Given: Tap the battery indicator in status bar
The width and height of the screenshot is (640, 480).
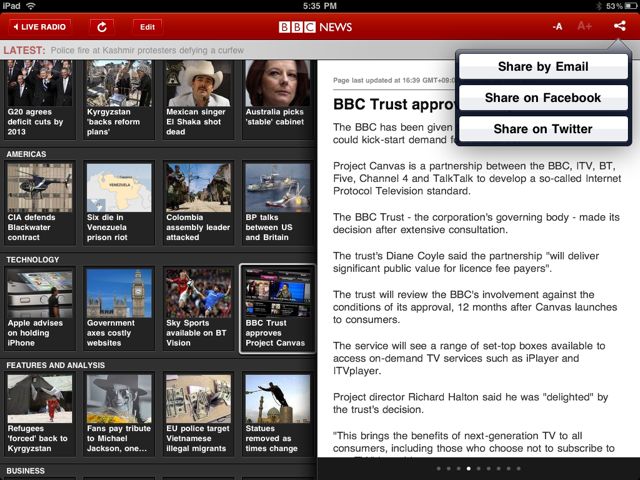Looking at the screenshot, I should pos(630,6).
